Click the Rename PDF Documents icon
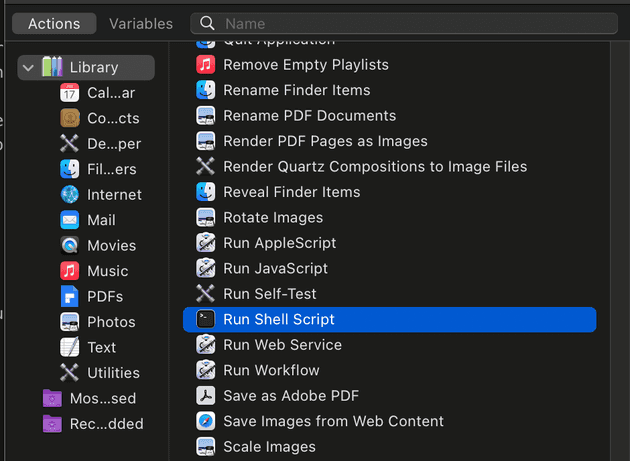This screenshot has width=630, height=461. [206, 116]
